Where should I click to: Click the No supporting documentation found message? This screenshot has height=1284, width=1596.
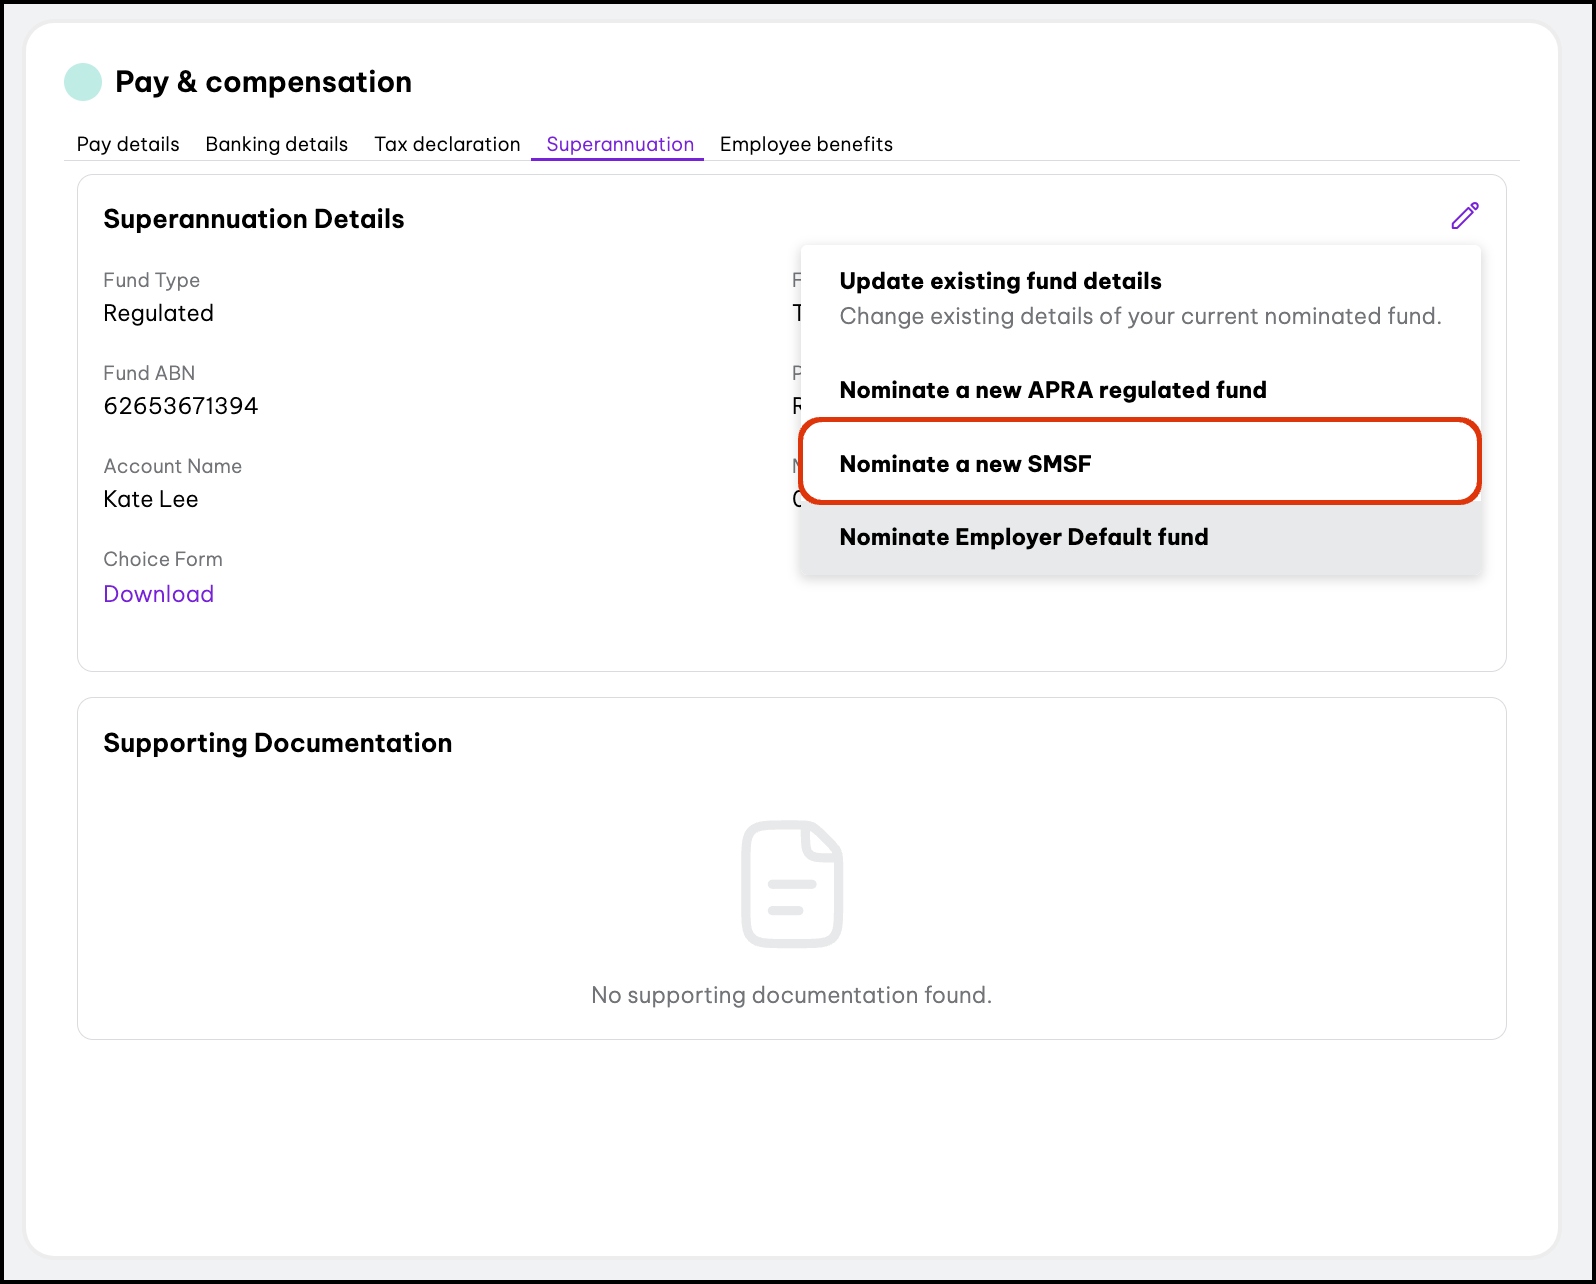(791, 995)
